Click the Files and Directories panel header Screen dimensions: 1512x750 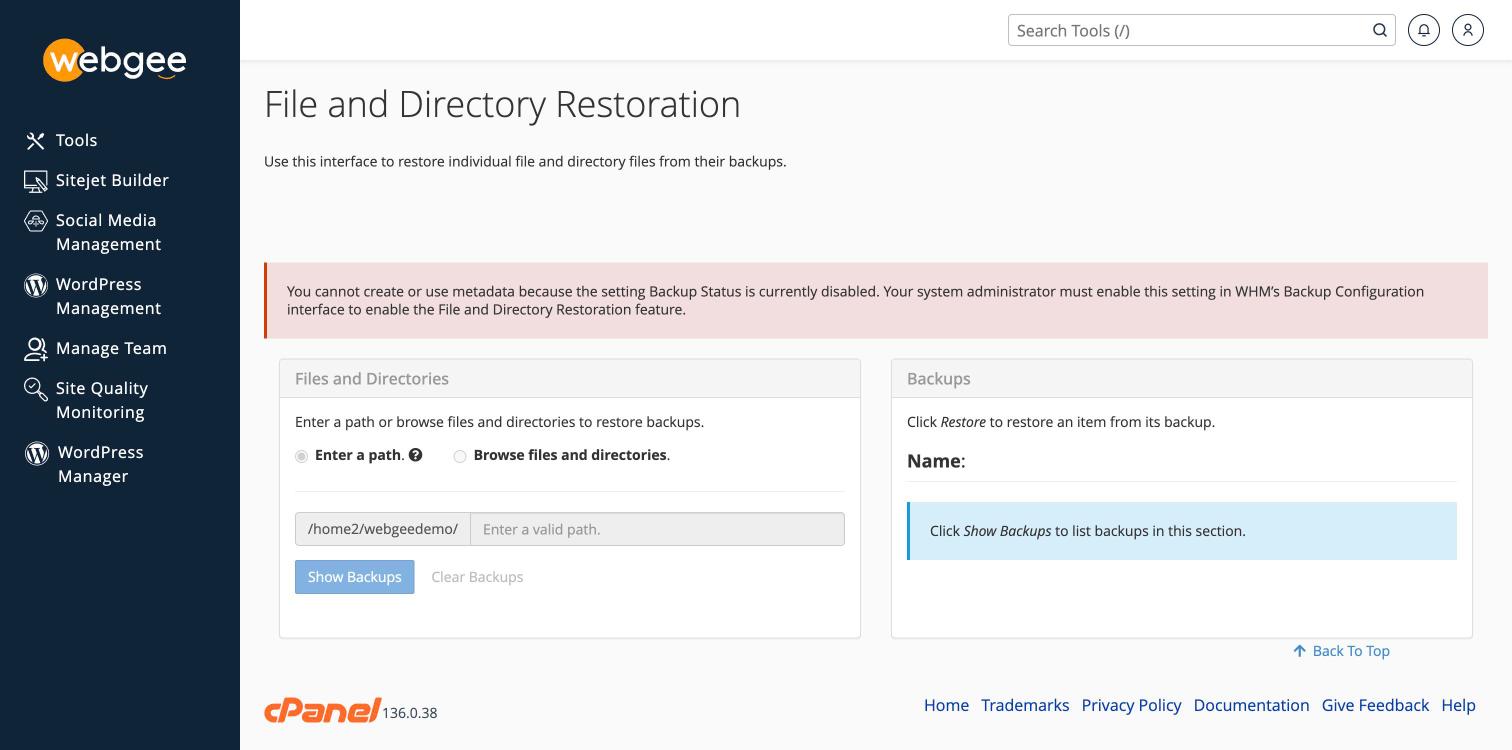click(570, 379)
